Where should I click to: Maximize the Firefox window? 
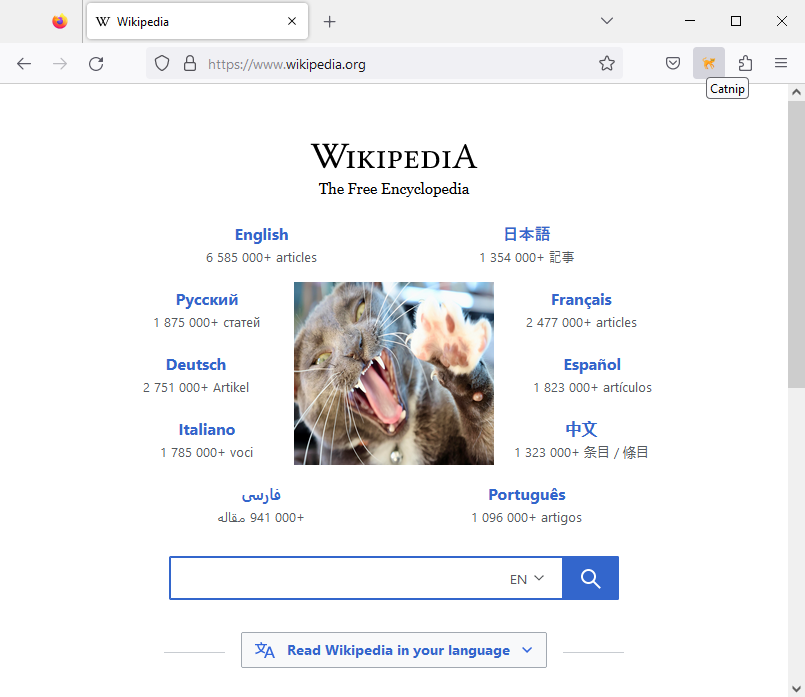coord(736,21)
